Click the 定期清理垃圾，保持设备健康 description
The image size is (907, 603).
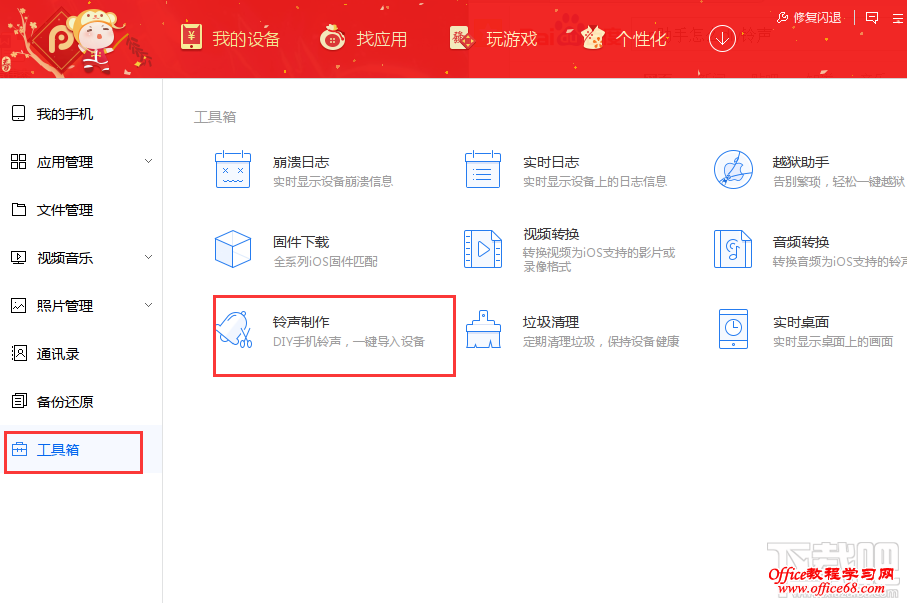(x=601, y=341)
